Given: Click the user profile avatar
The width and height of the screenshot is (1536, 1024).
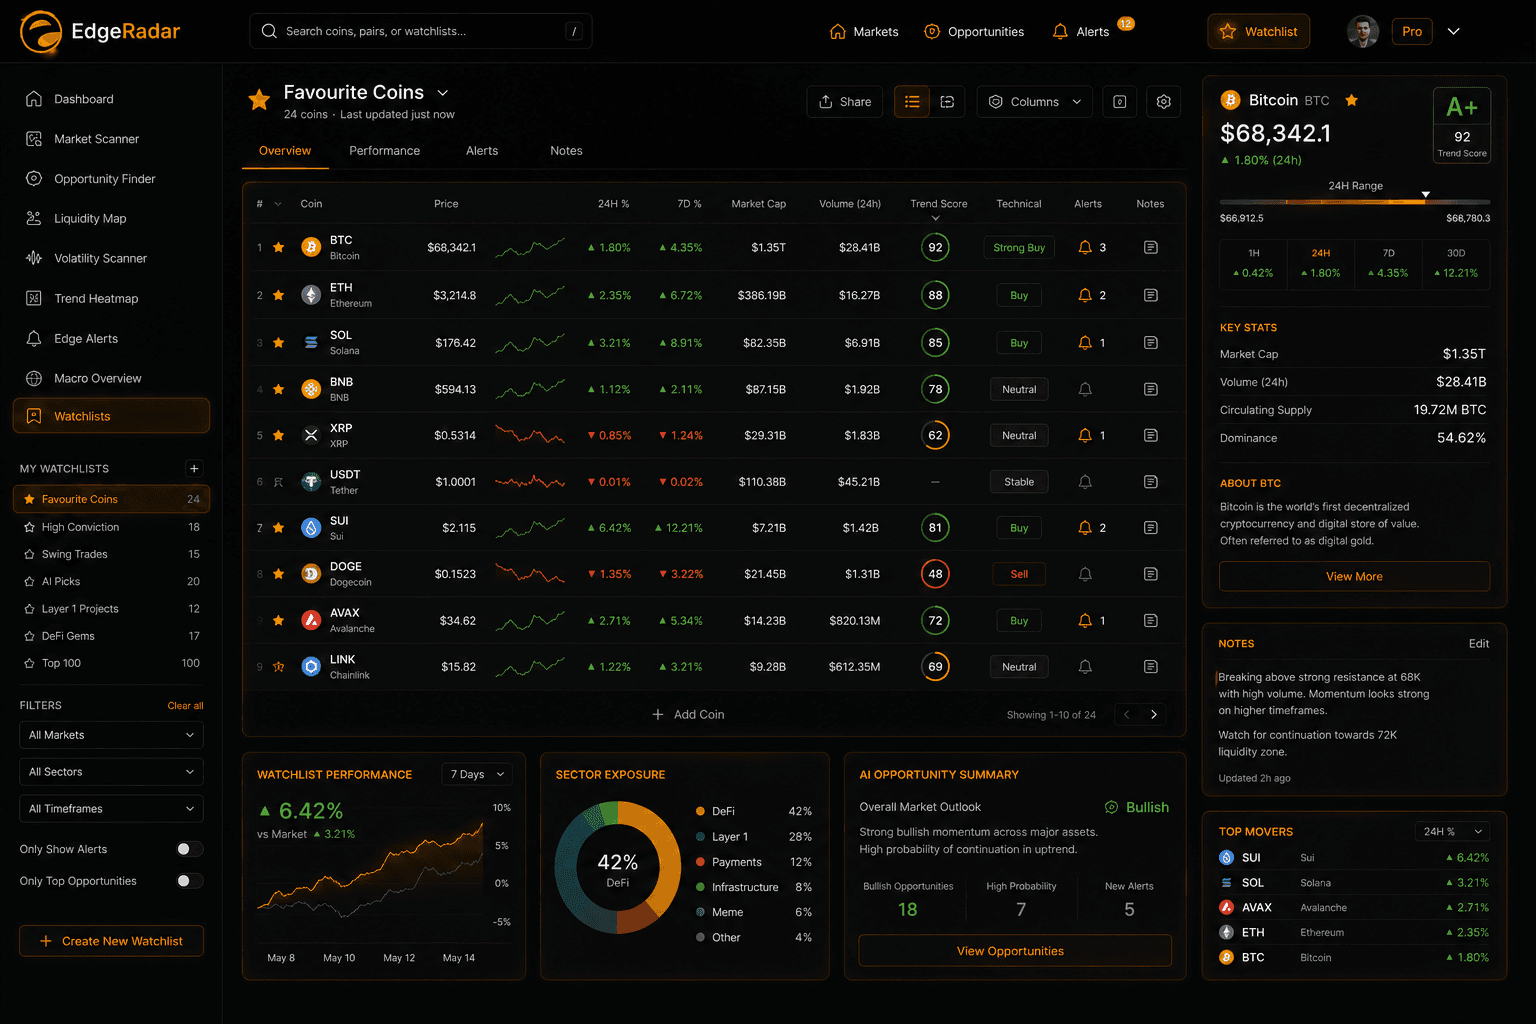Looking at the screenshot, I should point(1363,31).
